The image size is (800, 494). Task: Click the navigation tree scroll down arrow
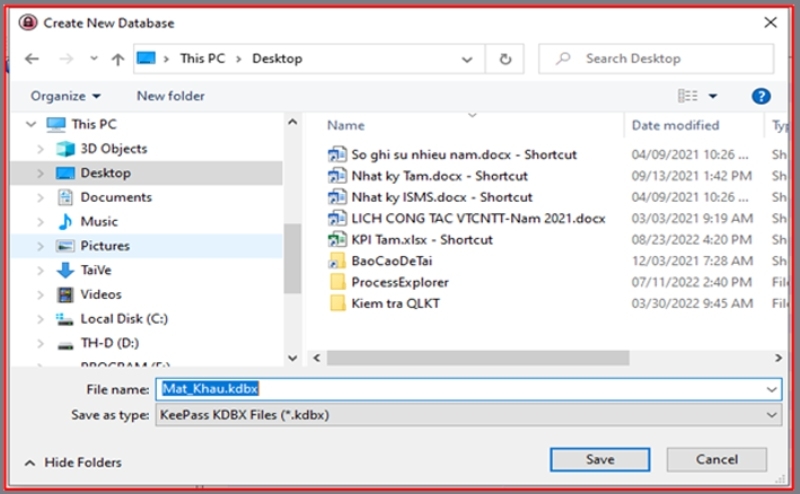pos(292,358)
